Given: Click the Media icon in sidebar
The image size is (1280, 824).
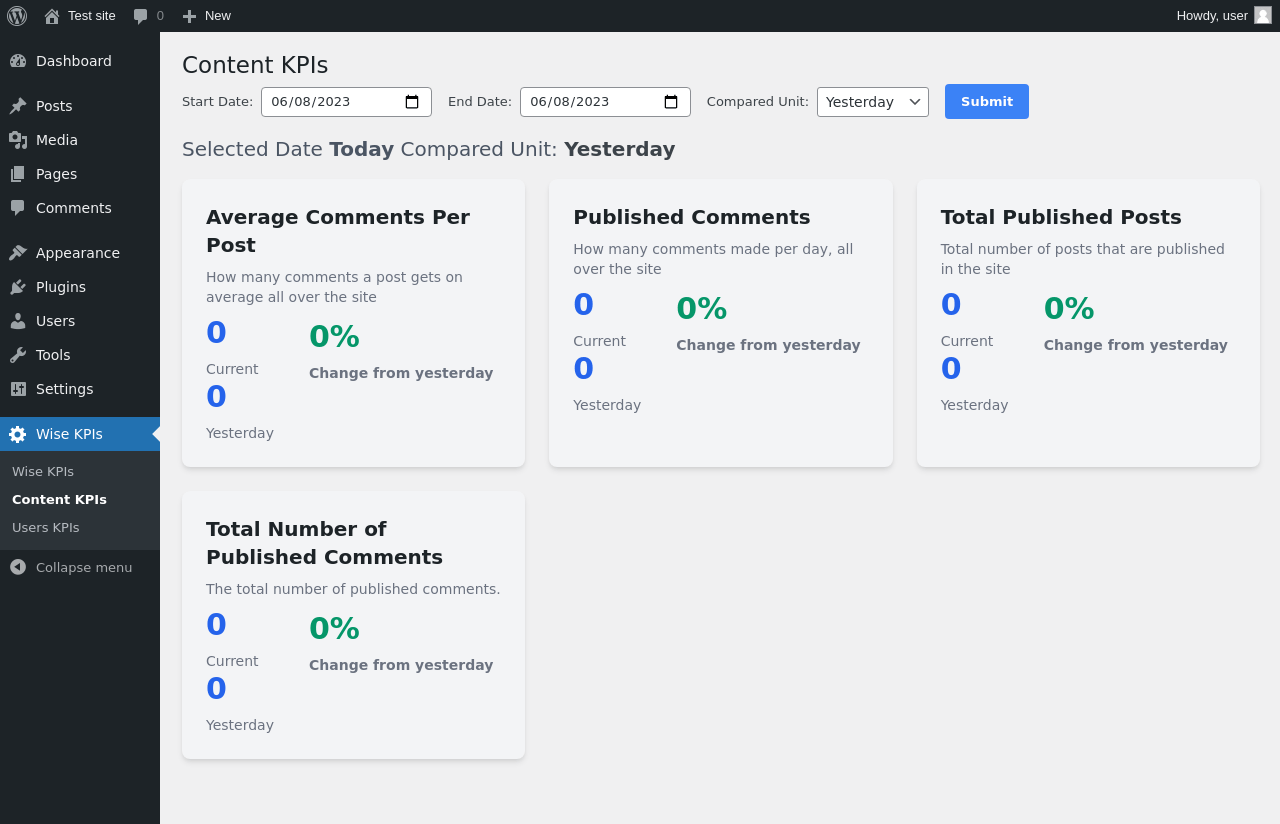Looking at the screenshot, I should click(x=18, y=140).
